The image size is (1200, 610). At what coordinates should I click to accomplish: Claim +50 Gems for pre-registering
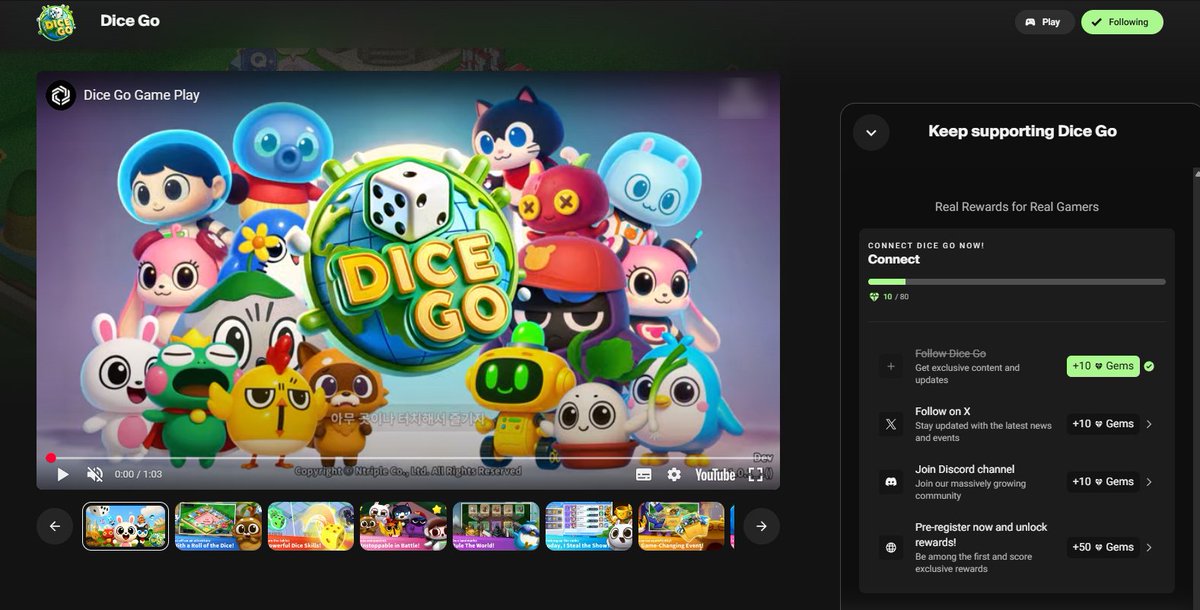pyautogui.click(x=1103, y=547)
